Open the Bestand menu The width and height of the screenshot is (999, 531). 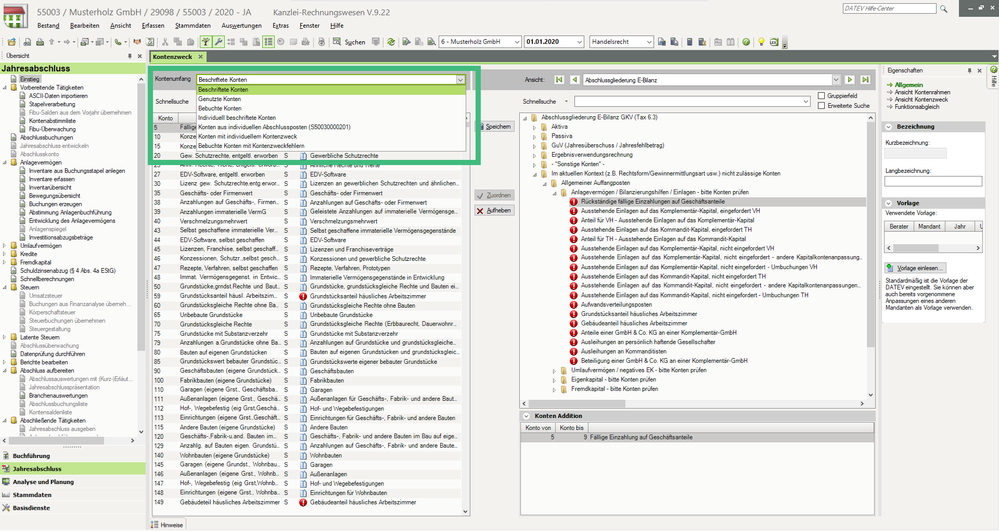click(x=48, y=25)
